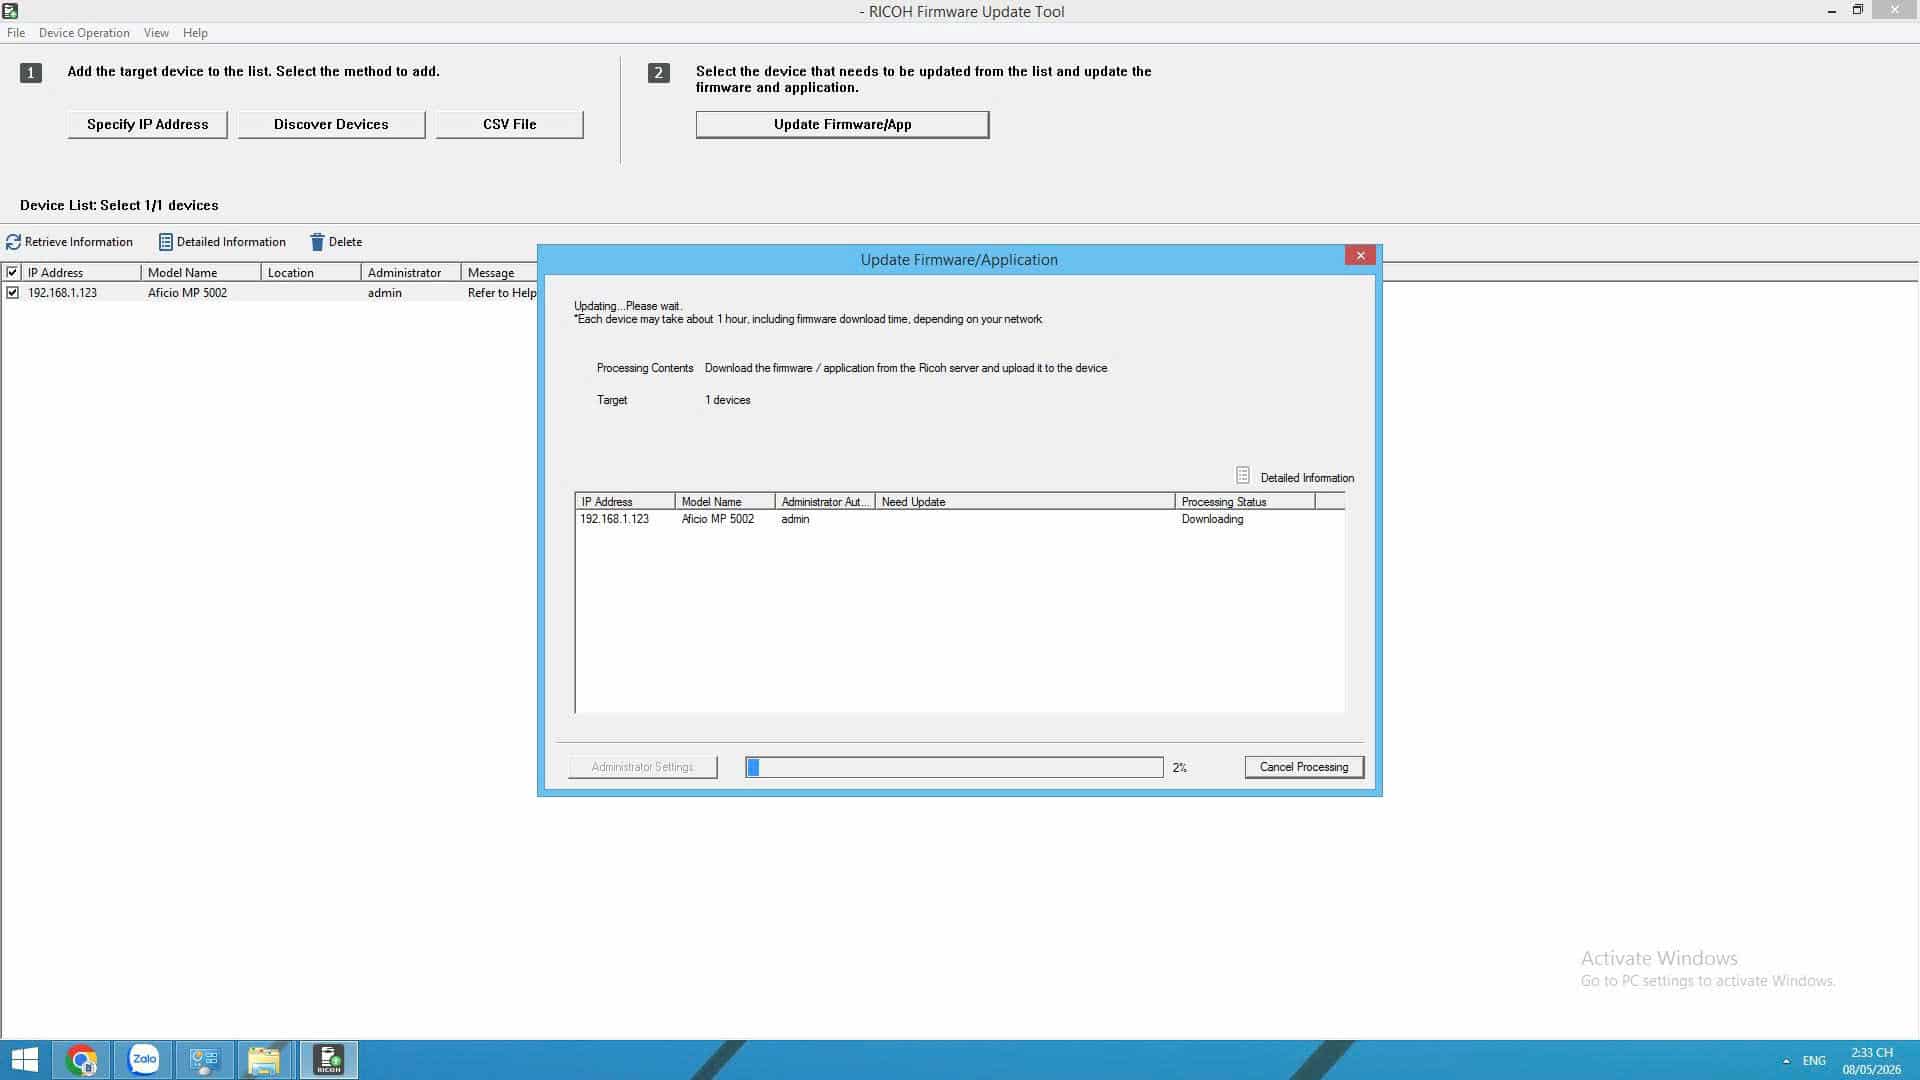This screenshot has width=1920, height=1080.
Task: Sort by IP Address column in dialog
Action: (625, 502)
